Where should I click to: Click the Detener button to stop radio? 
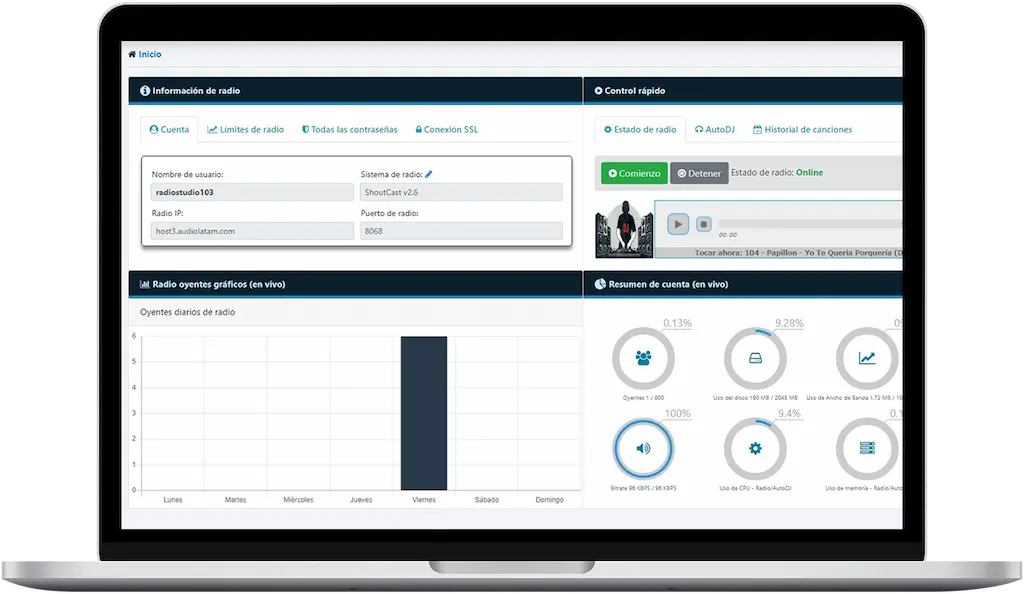(699, 173)
